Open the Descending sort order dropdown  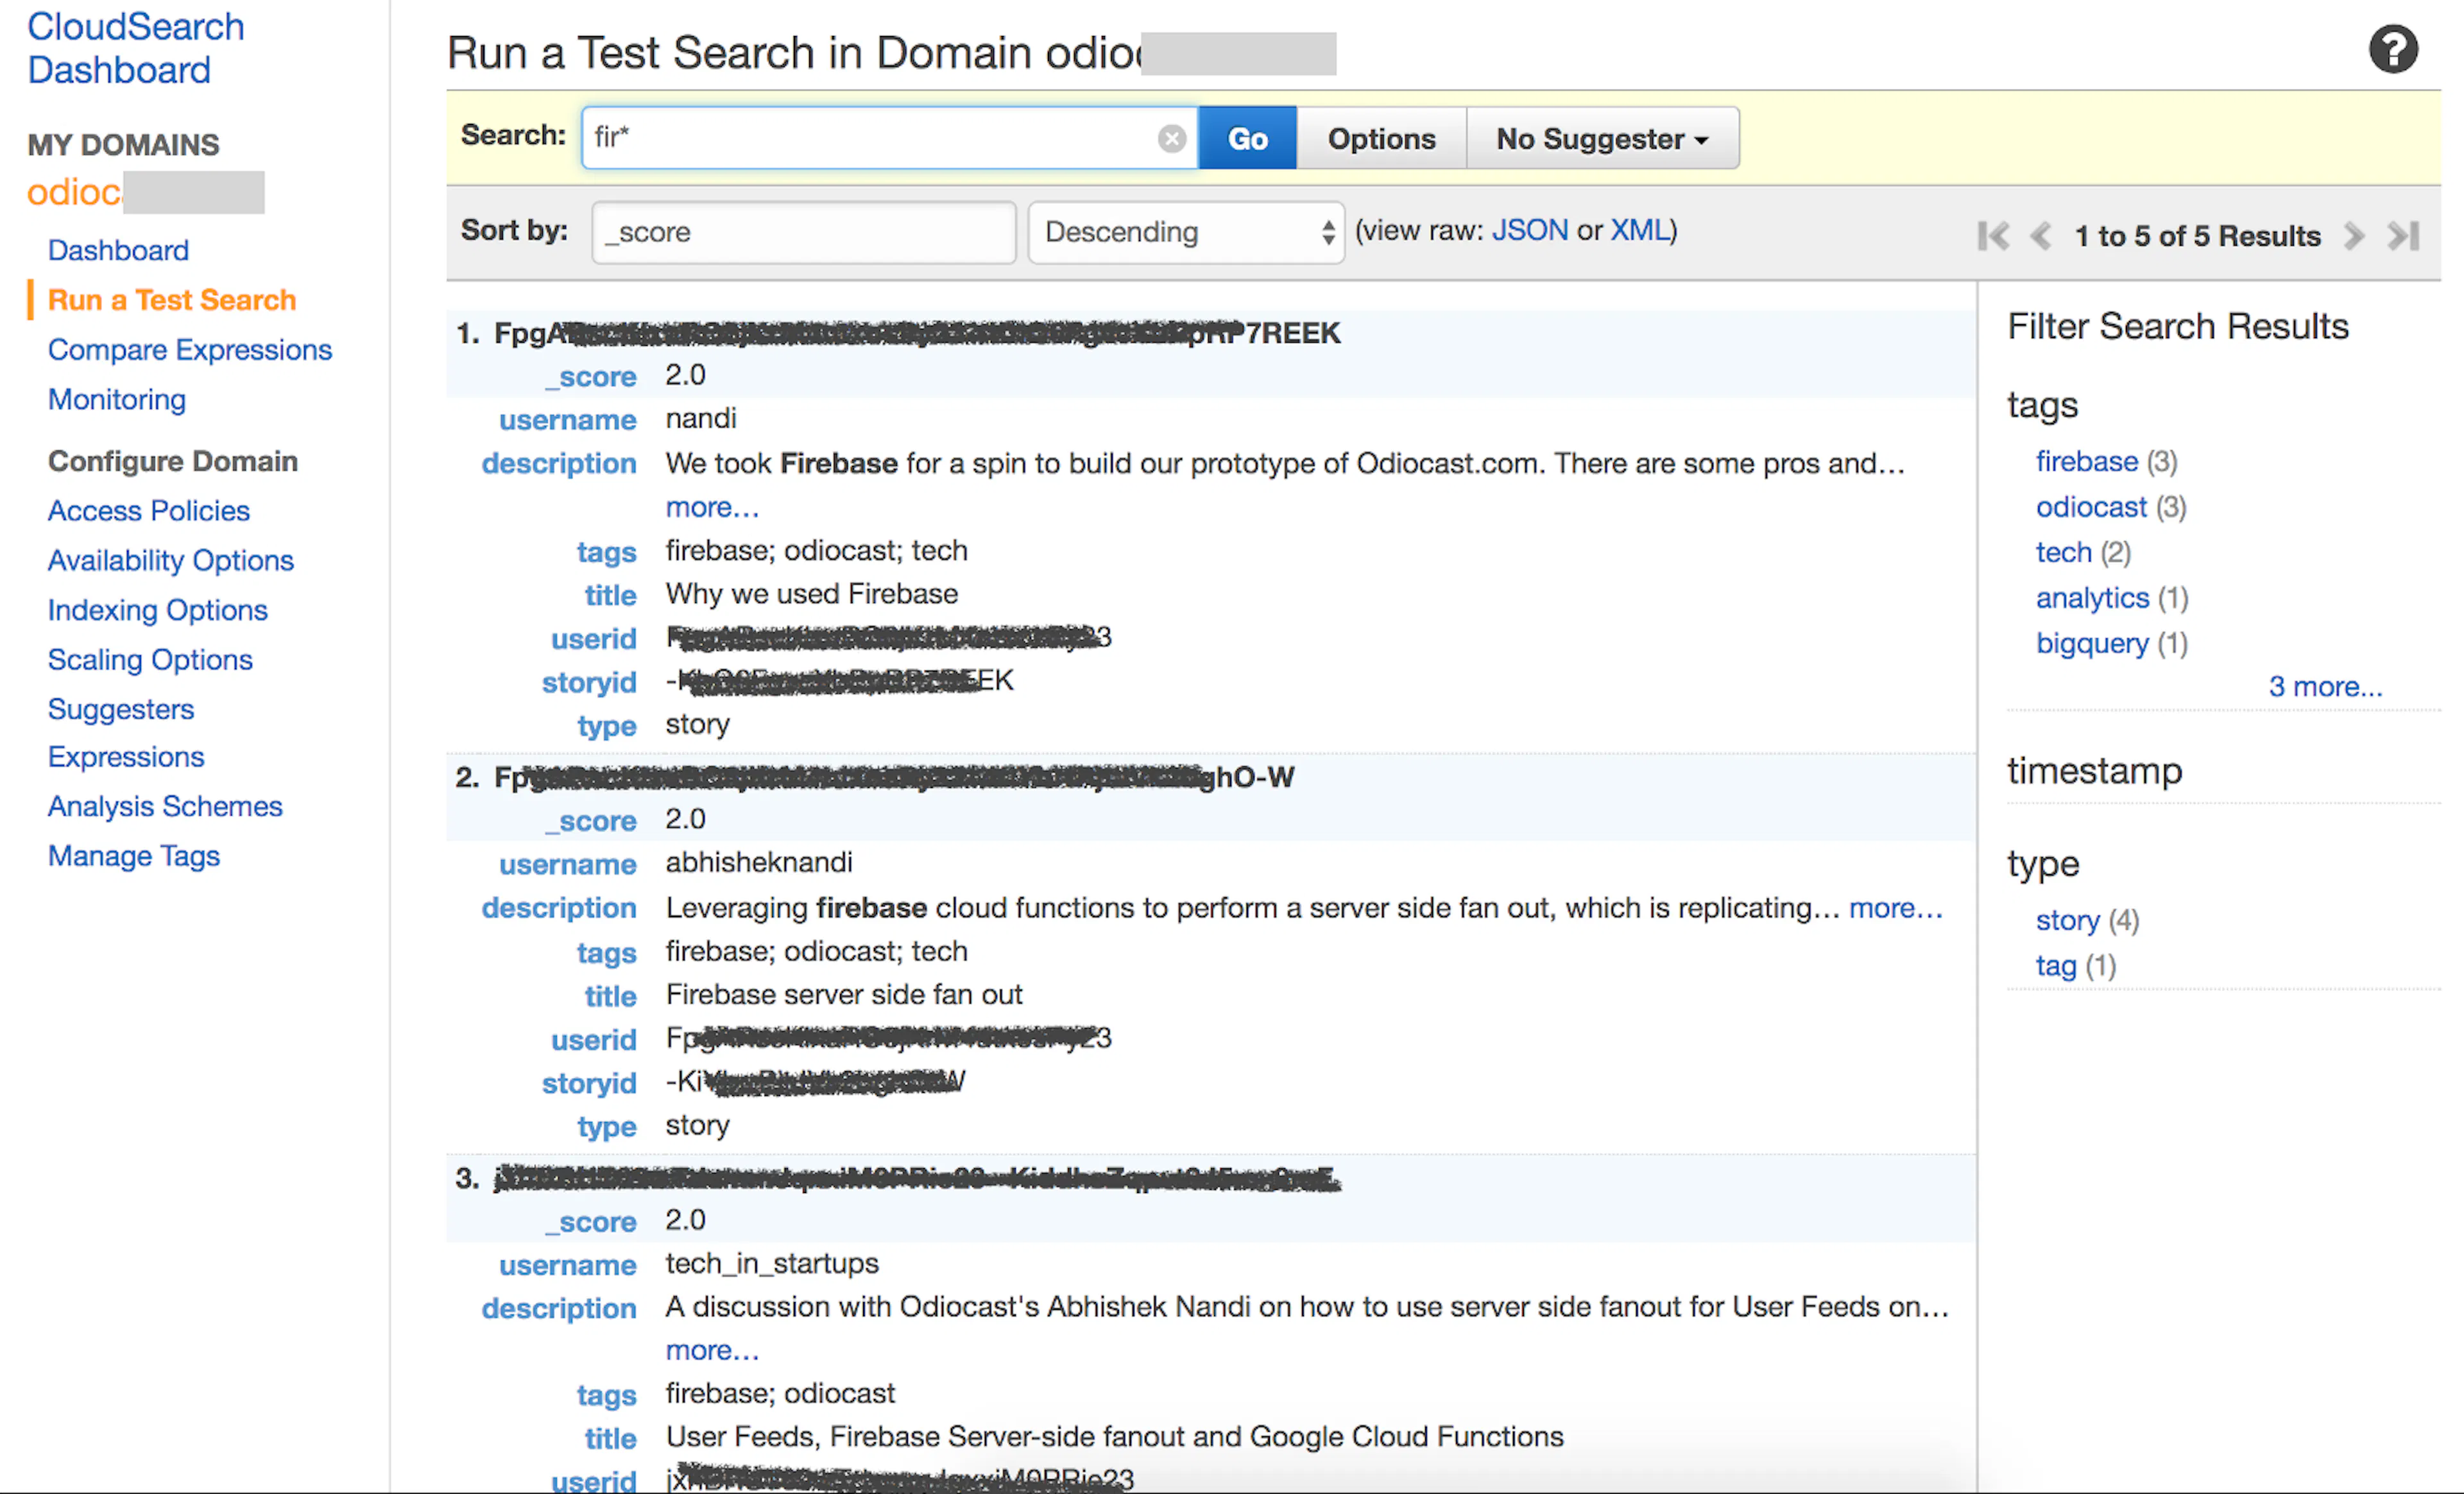(x=1186, y=232)
